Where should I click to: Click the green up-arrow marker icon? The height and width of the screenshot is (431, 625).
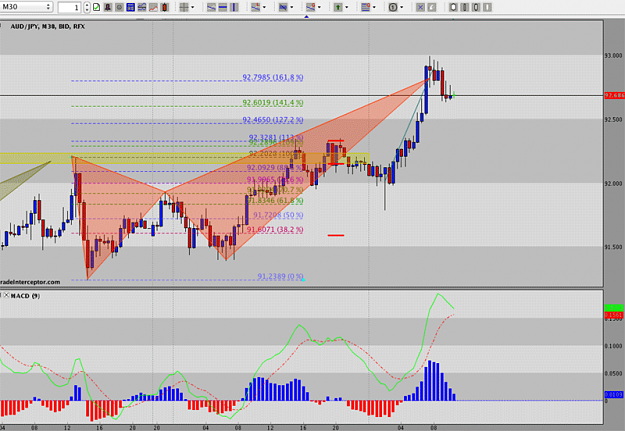pyautogui.click(x=338, y=7)
